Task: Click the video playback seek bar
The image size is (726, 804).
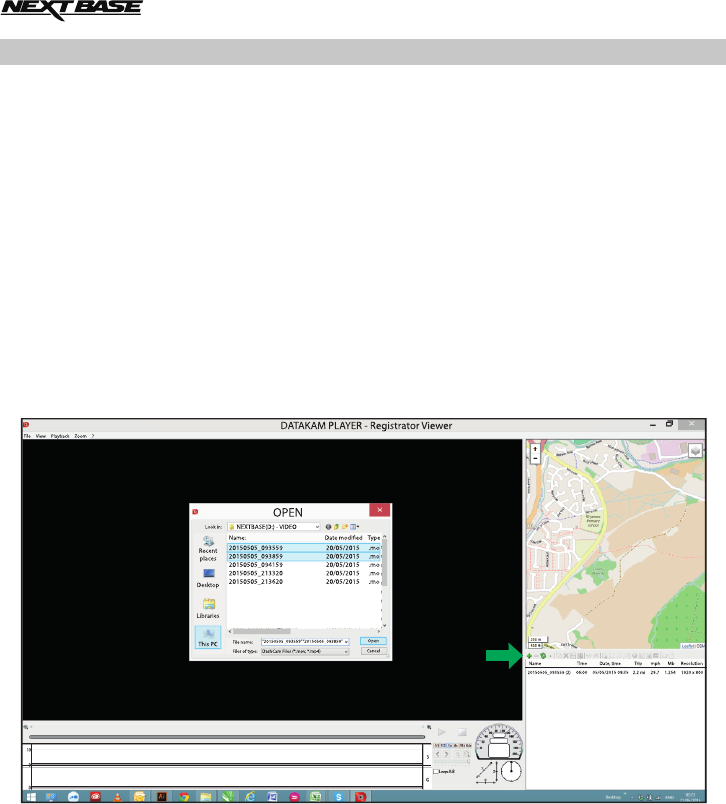Action: (227, 737)
